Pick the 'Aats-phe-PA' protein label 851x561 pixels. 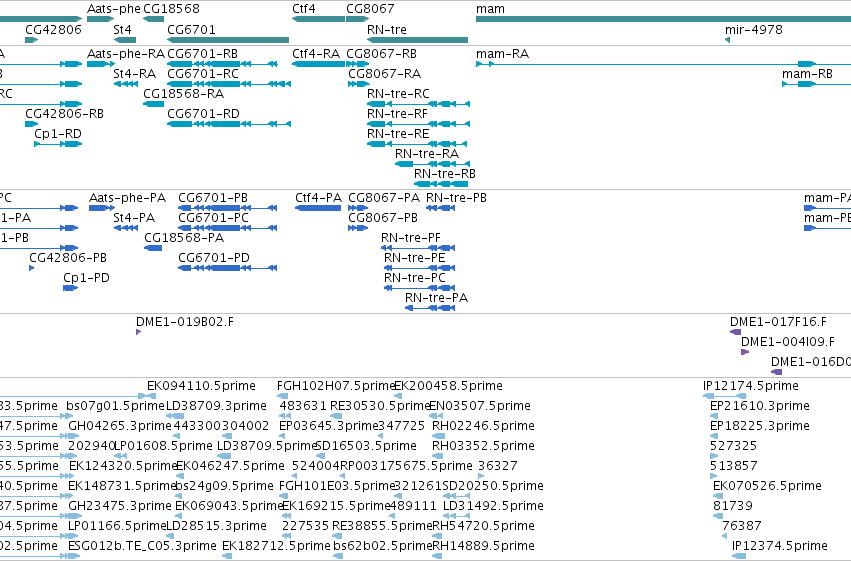coord(127,197)
